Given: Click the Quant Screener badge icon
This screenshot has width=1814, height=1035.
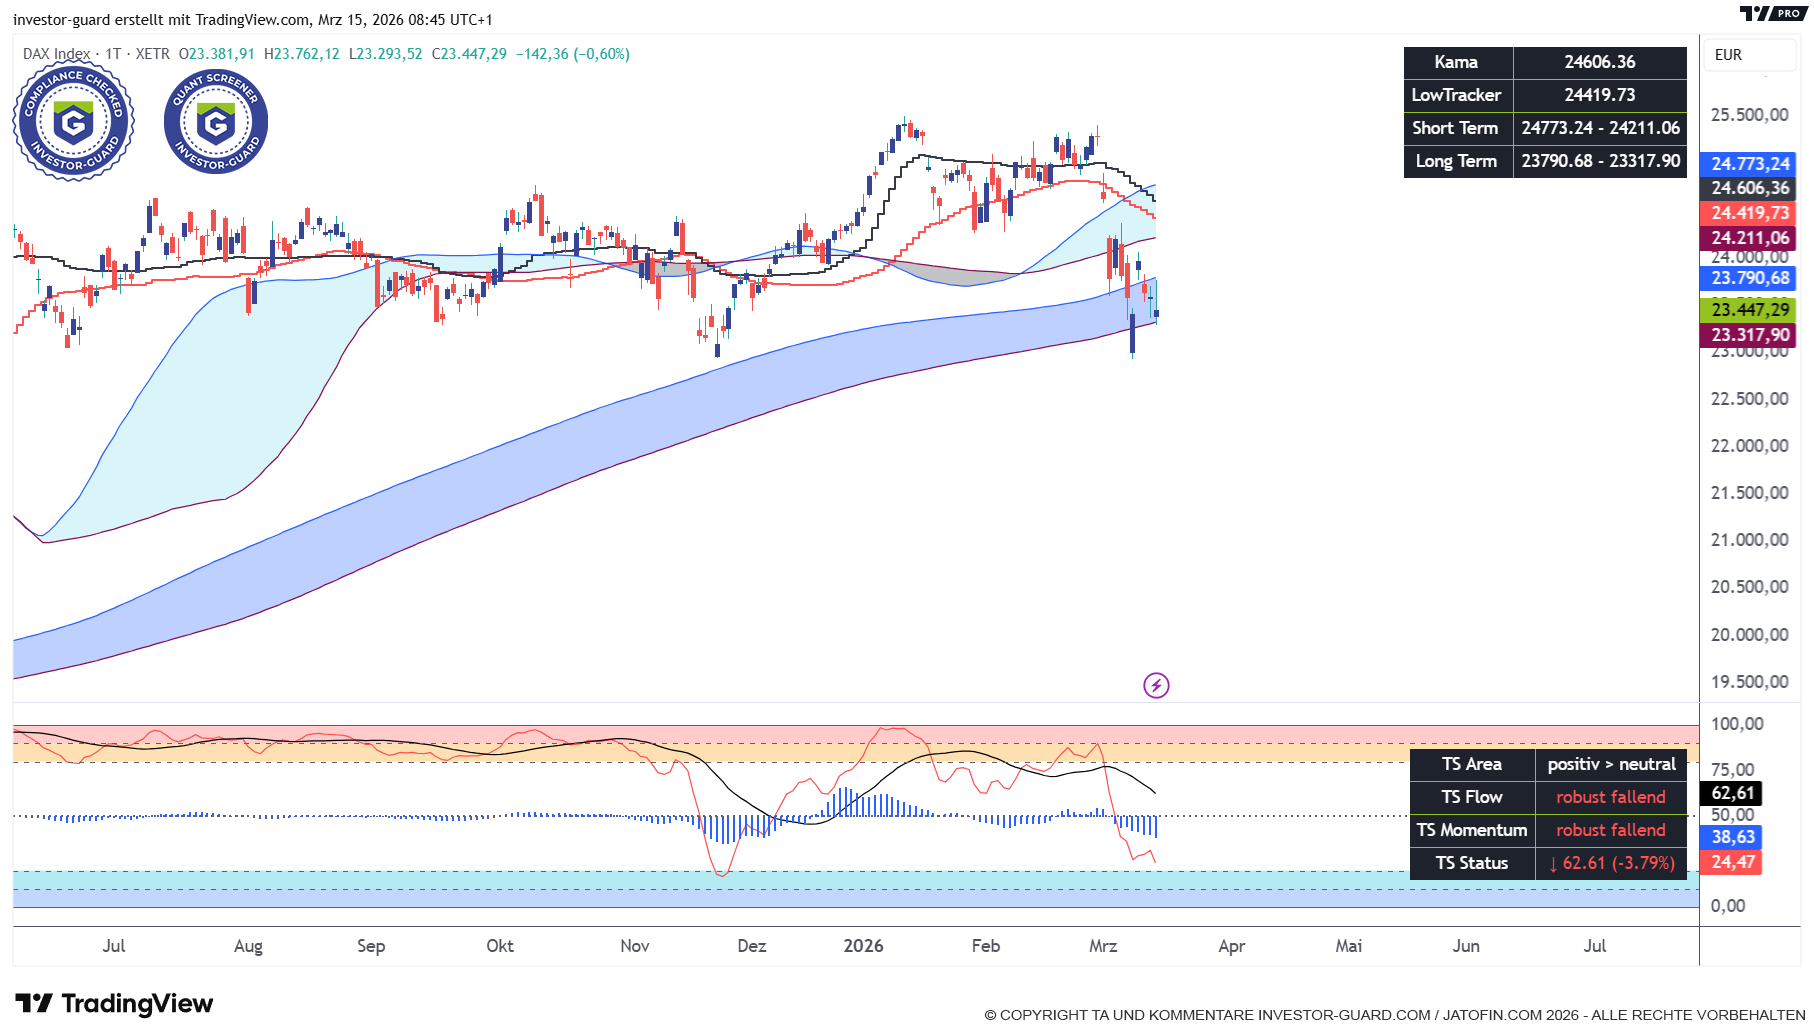Looking at the screenshot, I should coord(216,122).
